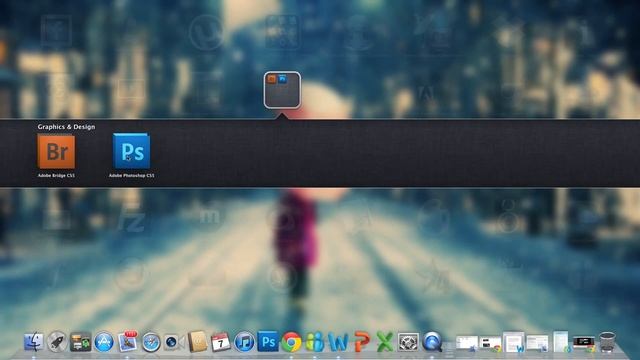Launch Microsoft PowerPoint from the Dock
The width and height of the screenshot is (640, 360).
pyautogui.click(x=362, y=342)
